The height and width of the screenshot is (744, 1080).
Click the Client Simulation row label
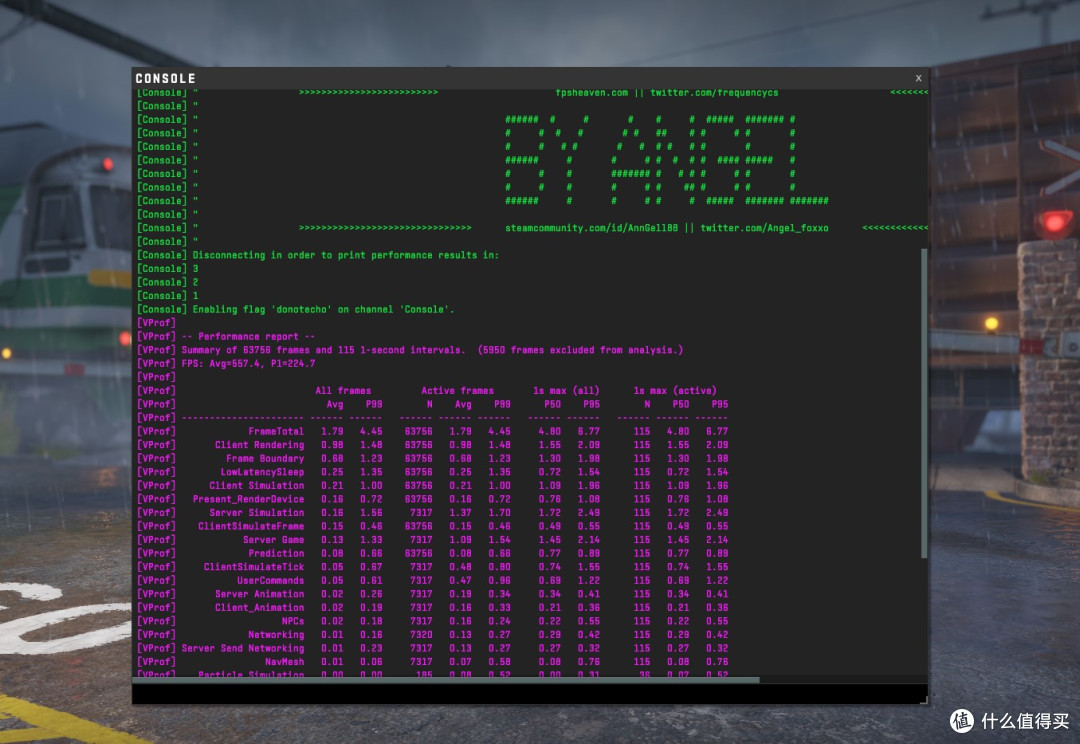click(256, 486)
